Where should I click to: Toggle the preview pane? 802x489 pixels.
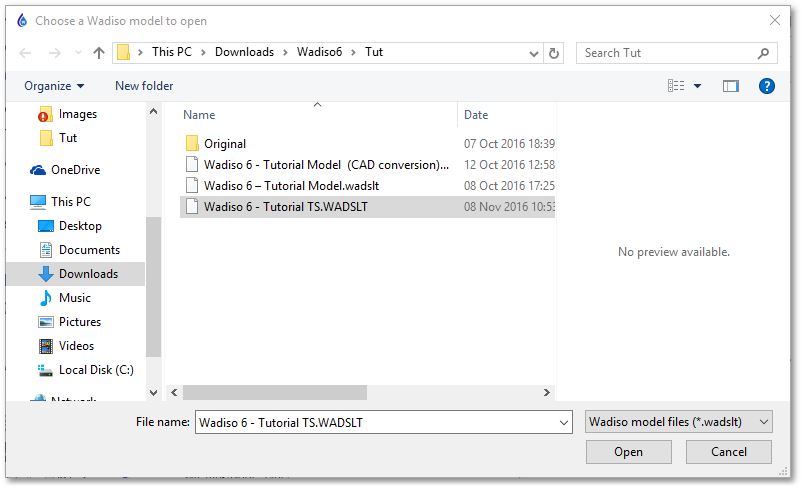click(730, 86)
